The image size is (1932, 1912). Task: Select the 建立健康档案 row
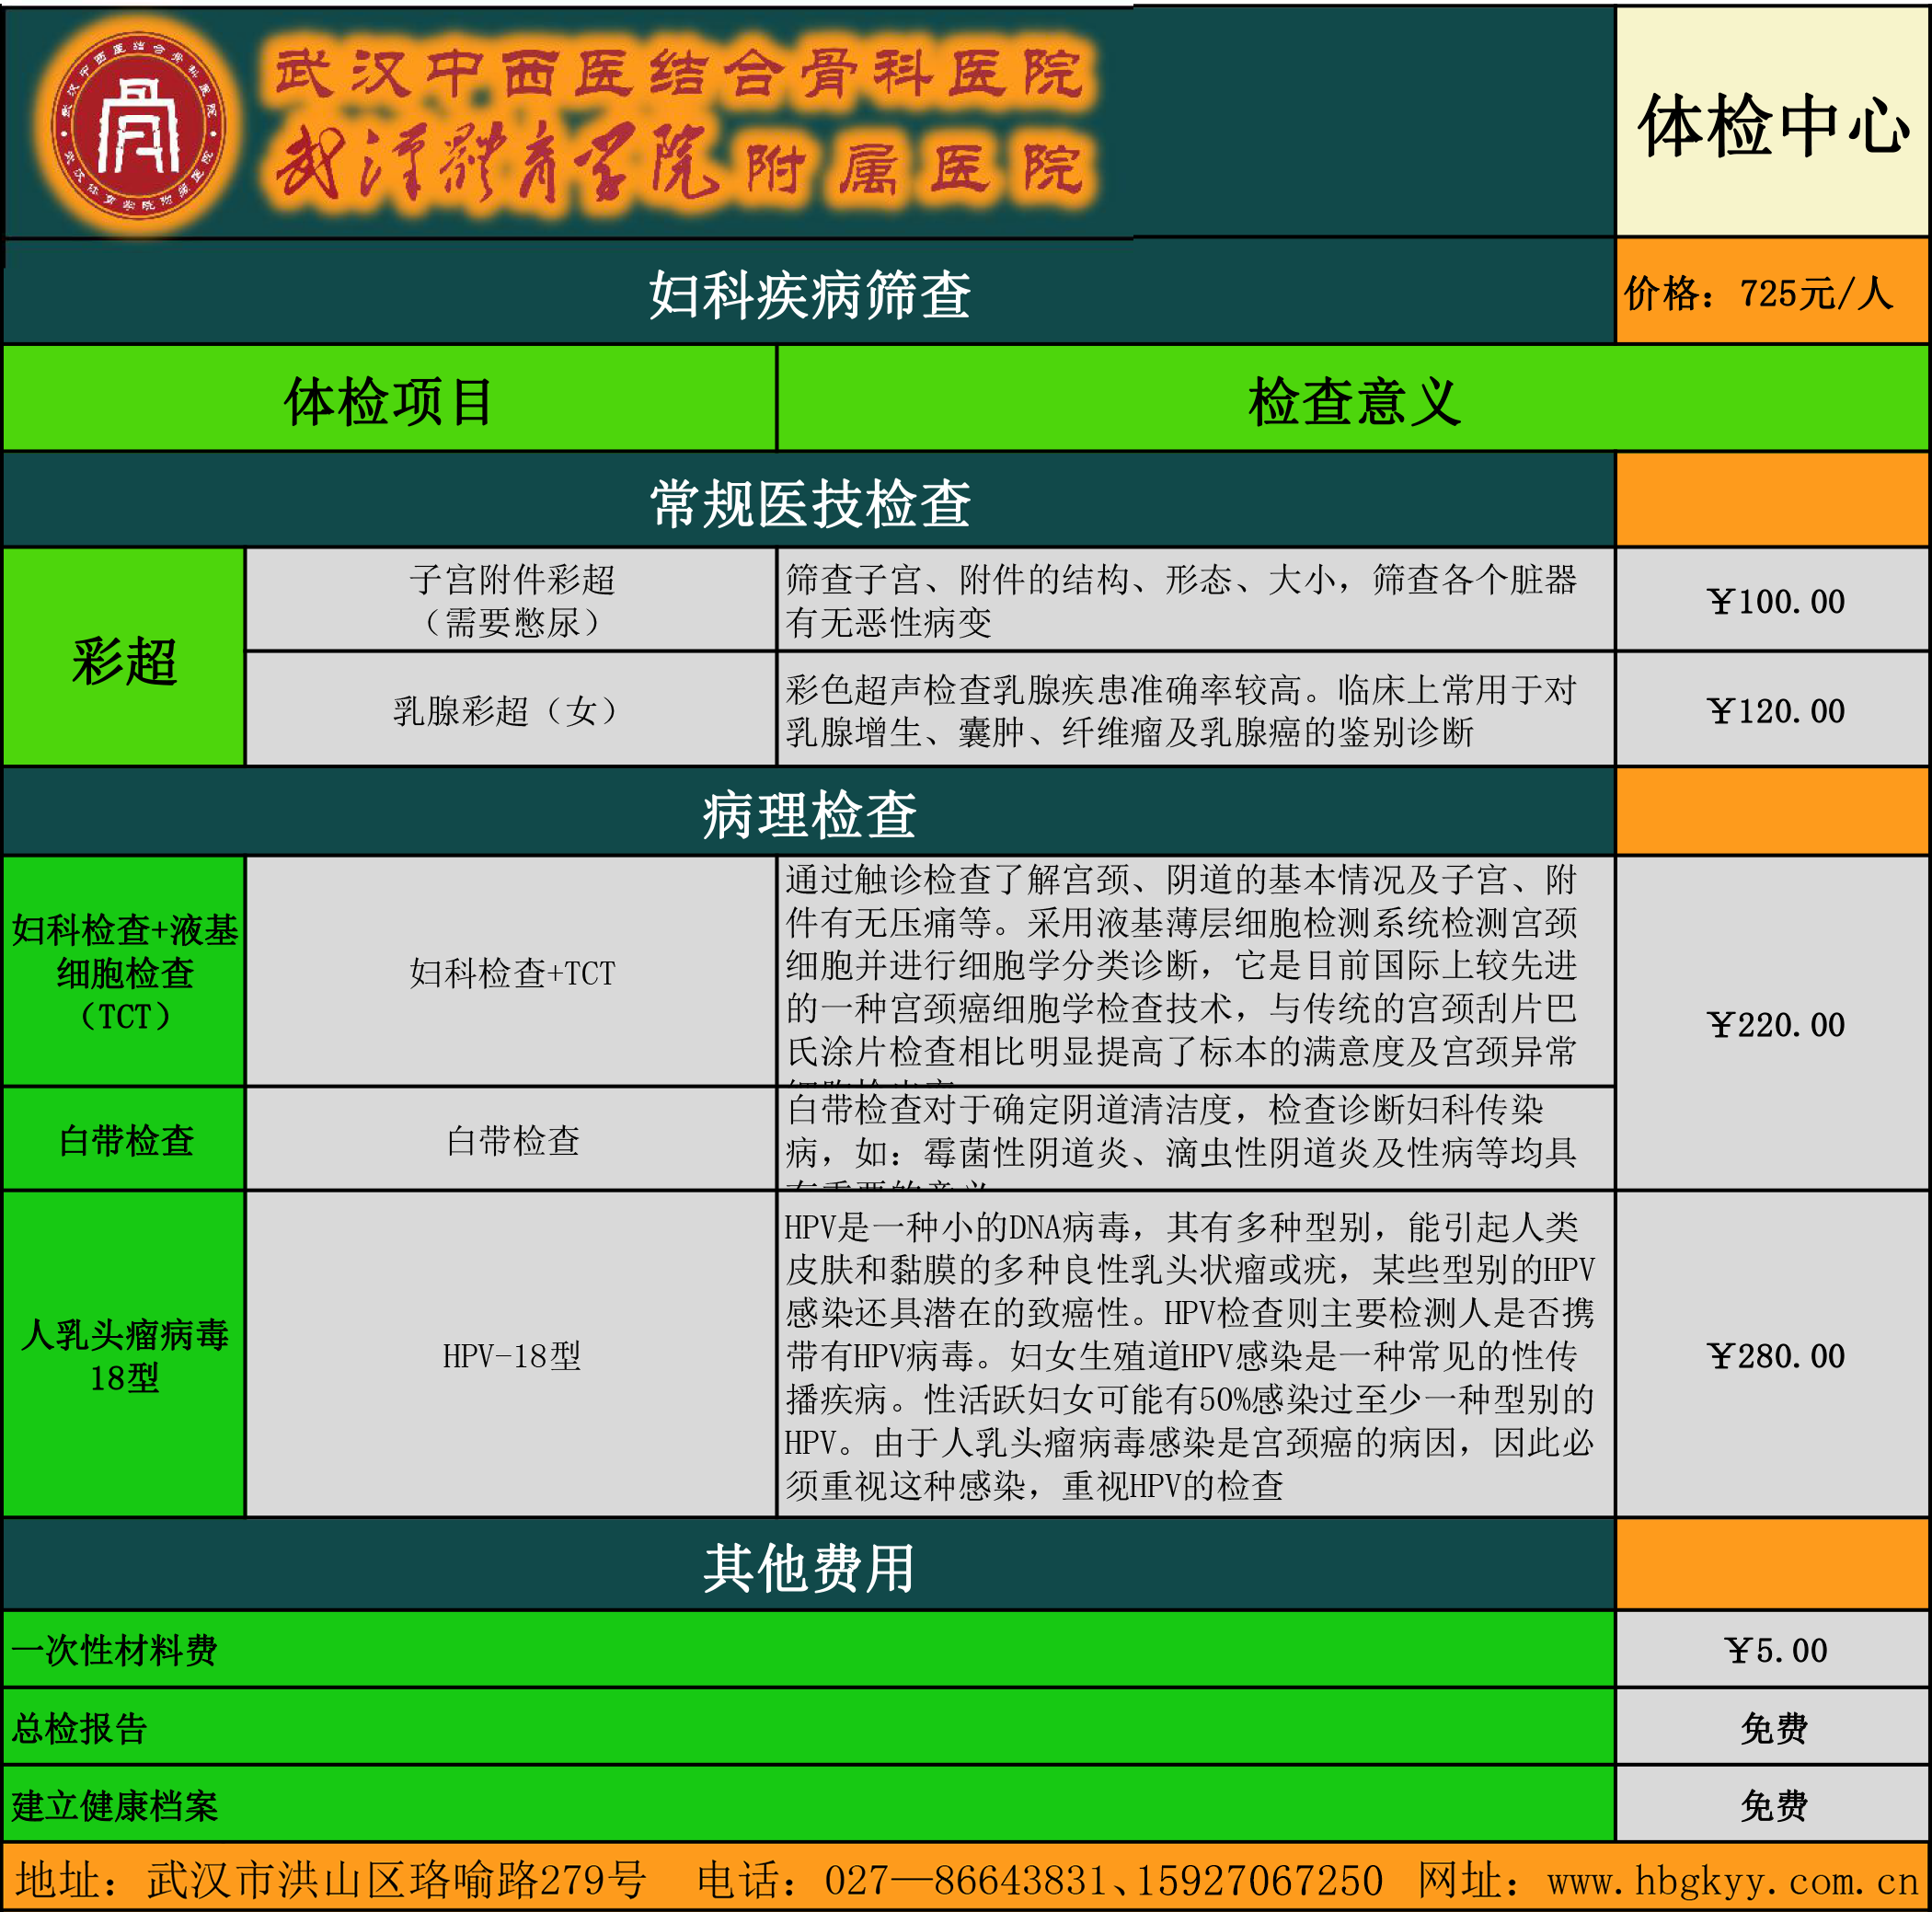(809, 1805)
